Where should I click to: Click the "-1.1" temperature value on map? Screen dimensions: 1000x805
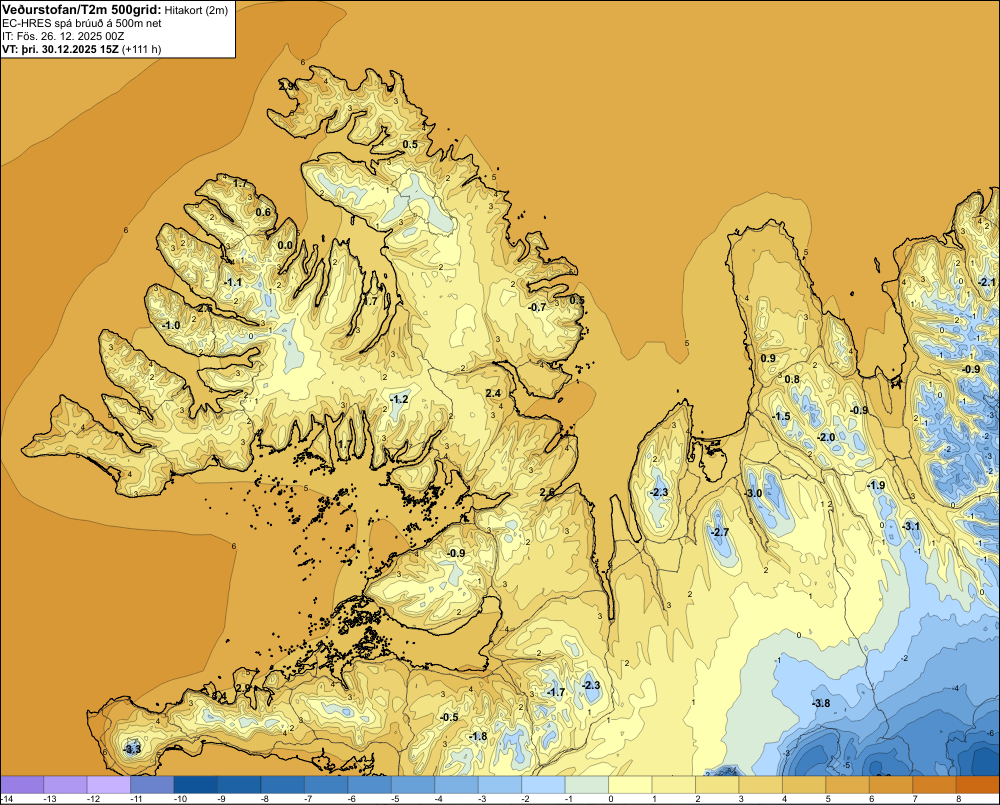pos(233,282)
